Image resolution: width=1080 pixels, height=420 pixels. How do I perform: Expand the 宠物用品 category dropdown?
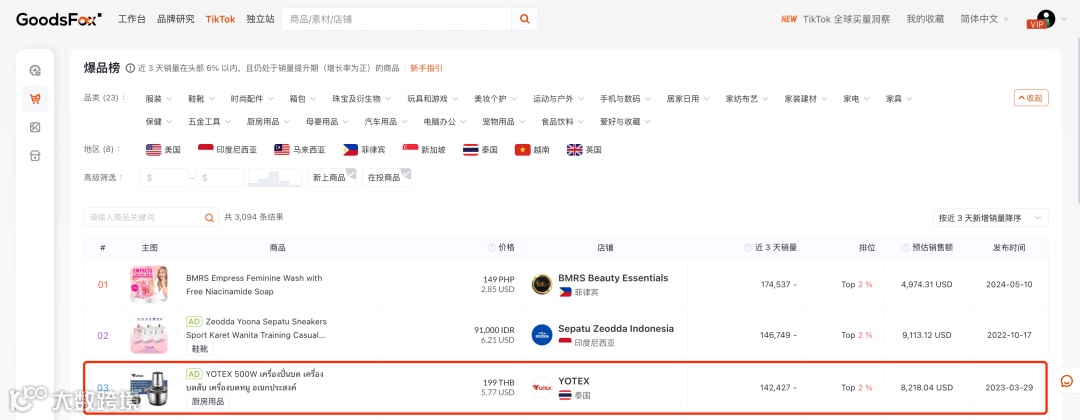pyautogui.click(x=504, y=122)
